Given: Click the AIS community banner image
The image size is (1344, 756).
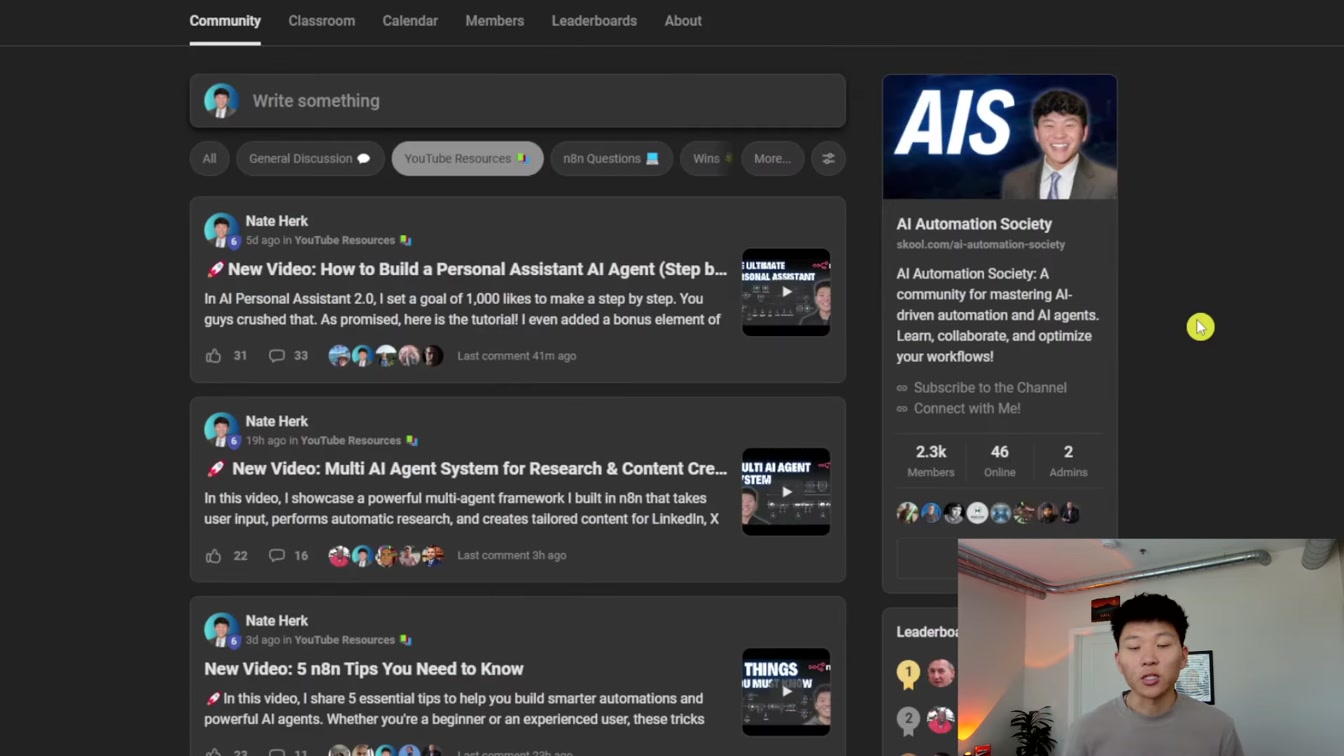Looking at the screenshot, I should point(1000,137).
